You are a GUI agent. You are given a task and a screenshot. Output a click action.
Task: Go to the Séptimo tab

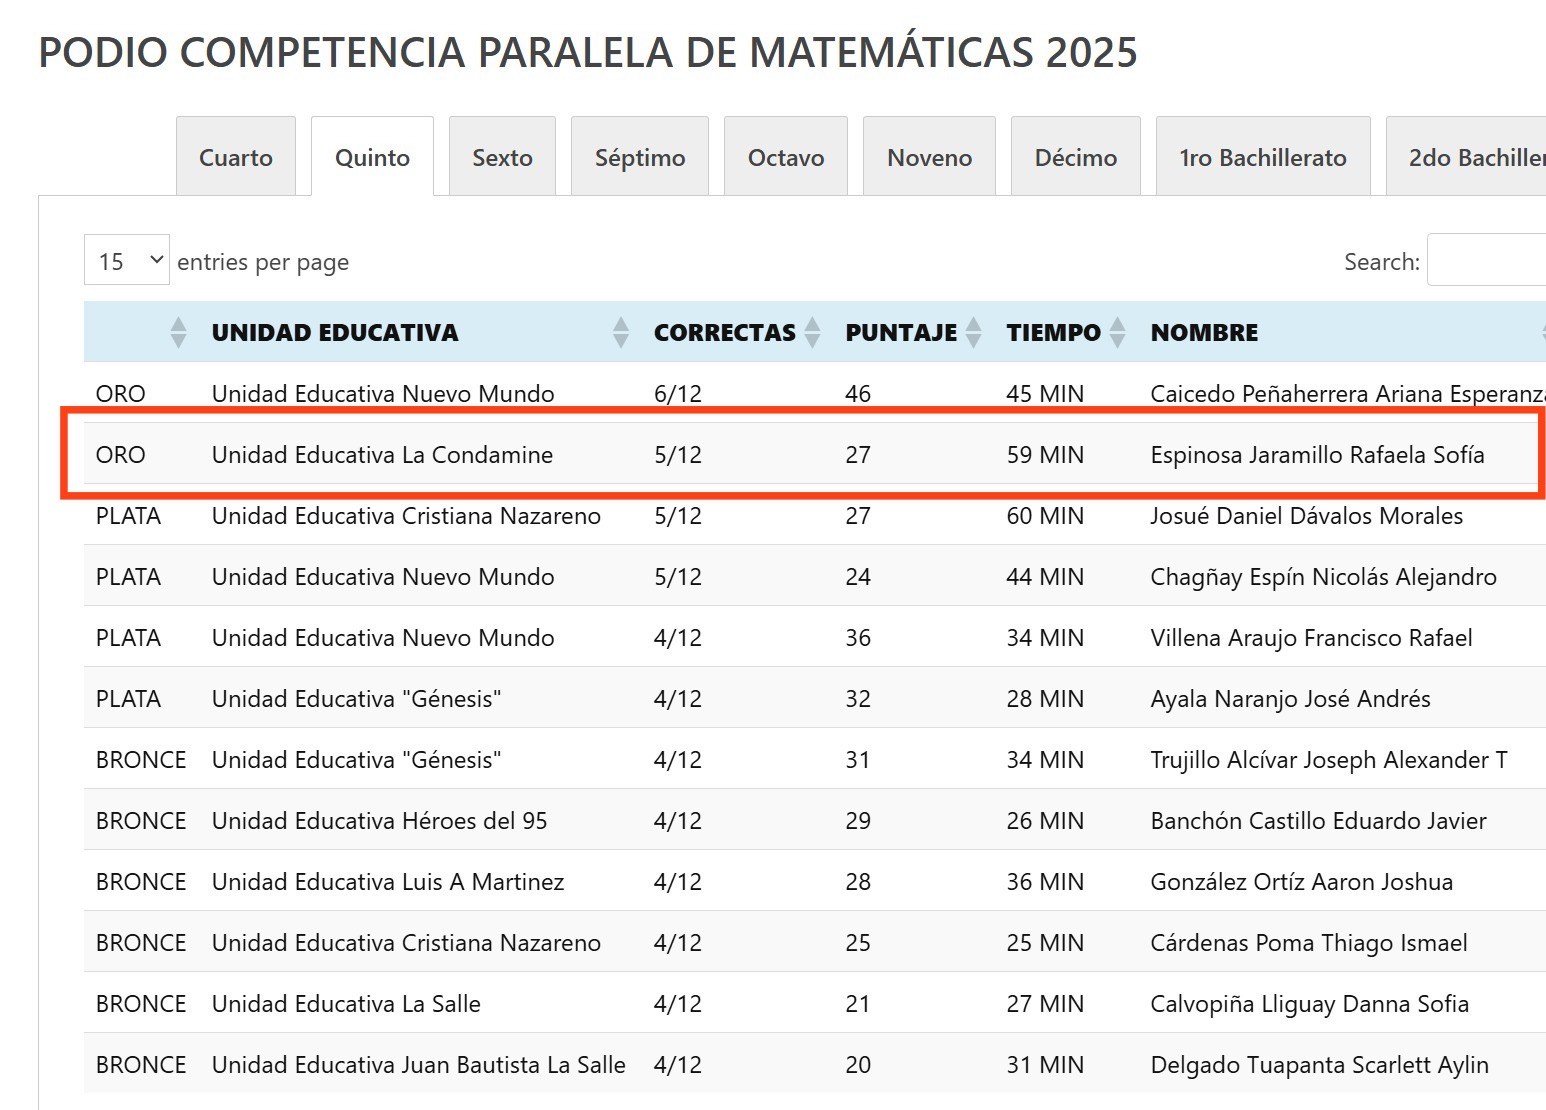click(x=640, y=157)
